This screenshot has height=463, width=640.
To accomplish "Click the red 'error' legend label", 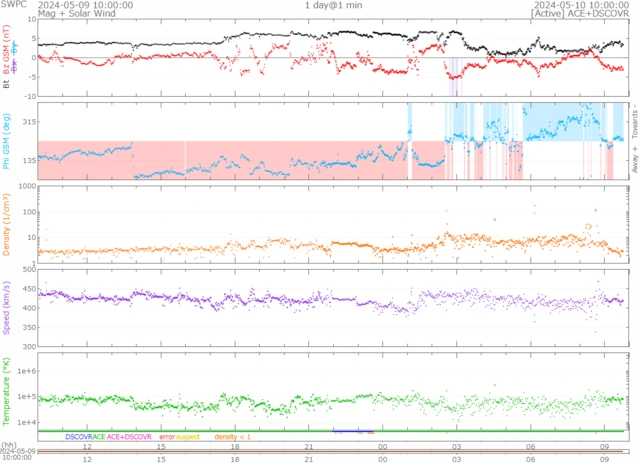I will point(167,437).
